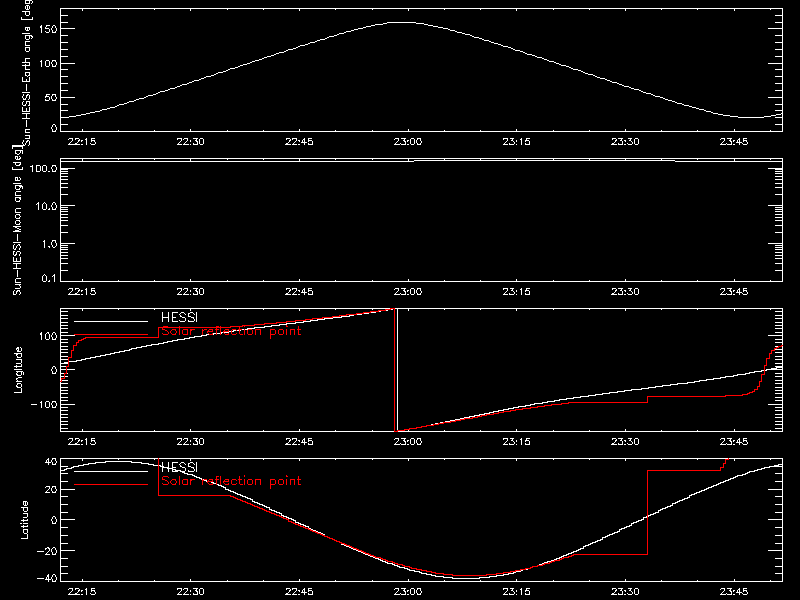This screenshot has height=600, width=800.
Task: Click 23:15 time label under Latitude plot
Action: [x=516, y=591]
